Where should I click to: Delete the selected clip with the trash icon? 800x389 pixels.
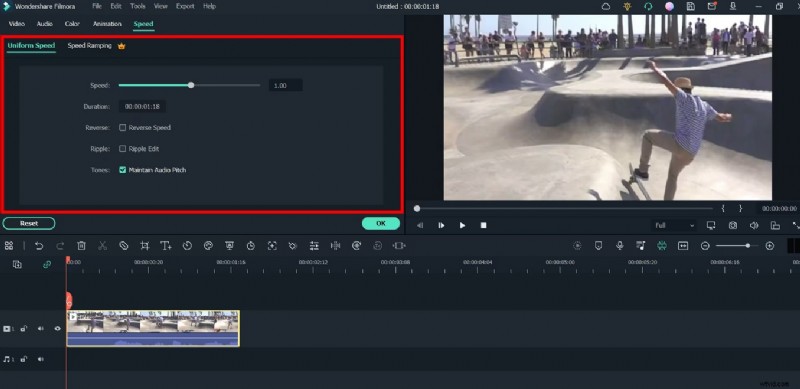[x=81, y=246]
